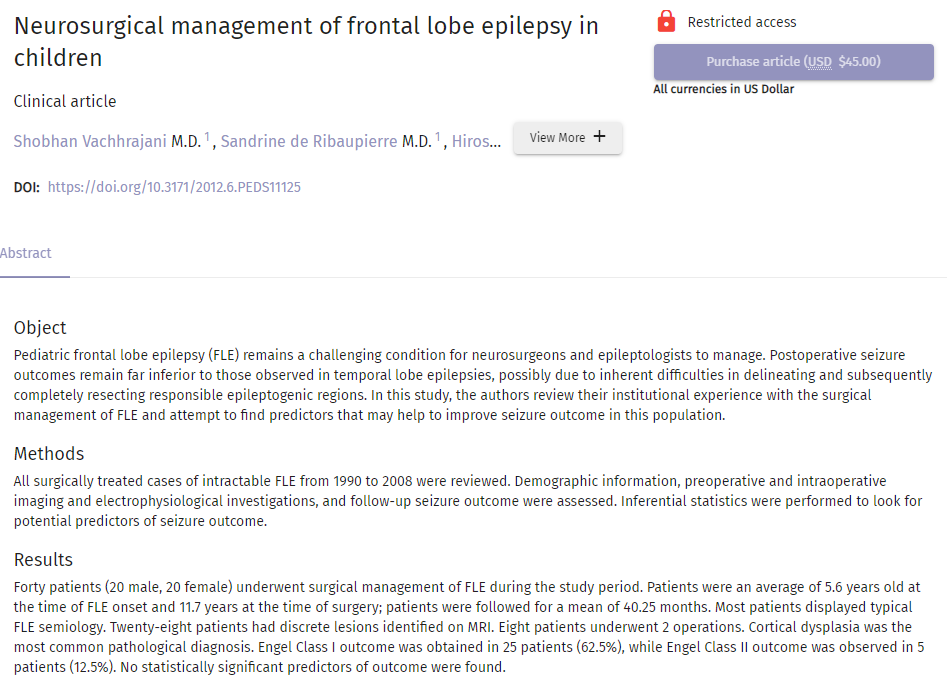Click the Results section heading

point(43,560)
